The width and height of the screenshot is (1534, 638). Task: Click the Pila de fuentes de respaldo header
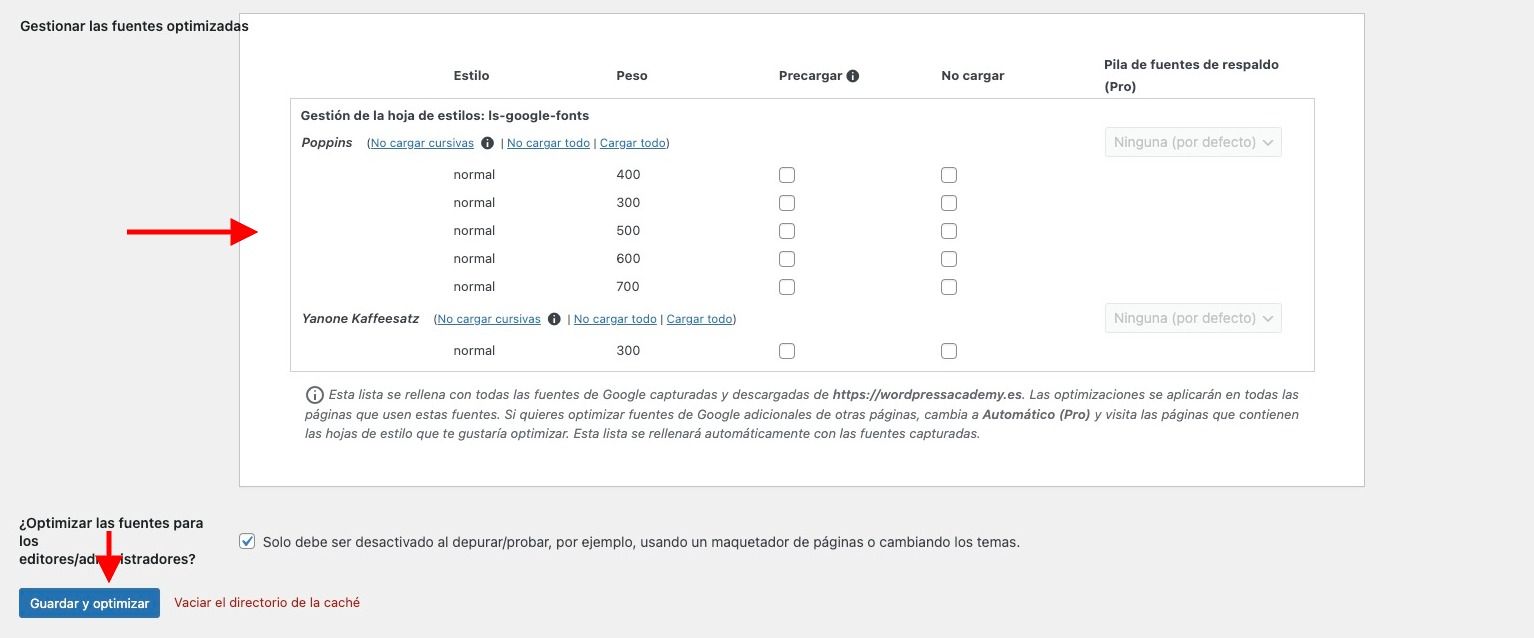click(x=1191, y=75)
